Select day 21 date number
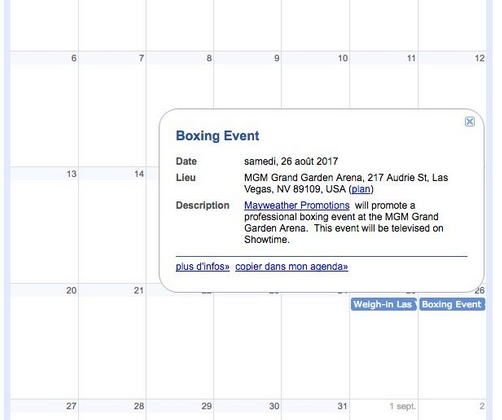Viewport: 502px width, 420px height. point(139,291)
